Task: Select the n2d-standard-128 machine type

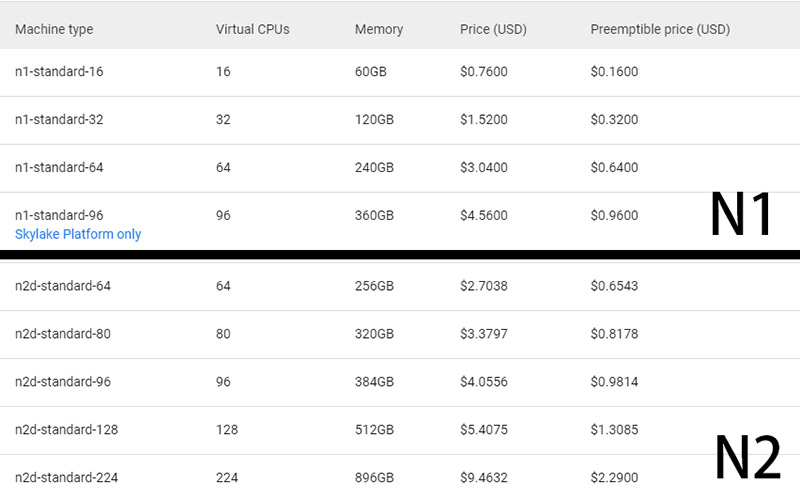Action: [x=66, y=430]
